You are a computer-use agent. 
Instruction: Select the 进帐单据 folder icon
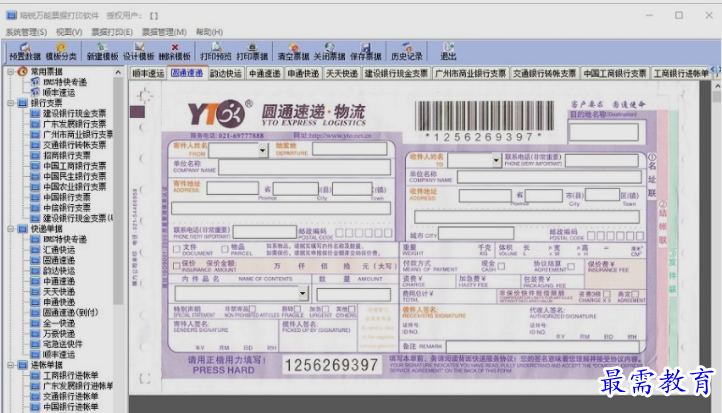(23, 365)
